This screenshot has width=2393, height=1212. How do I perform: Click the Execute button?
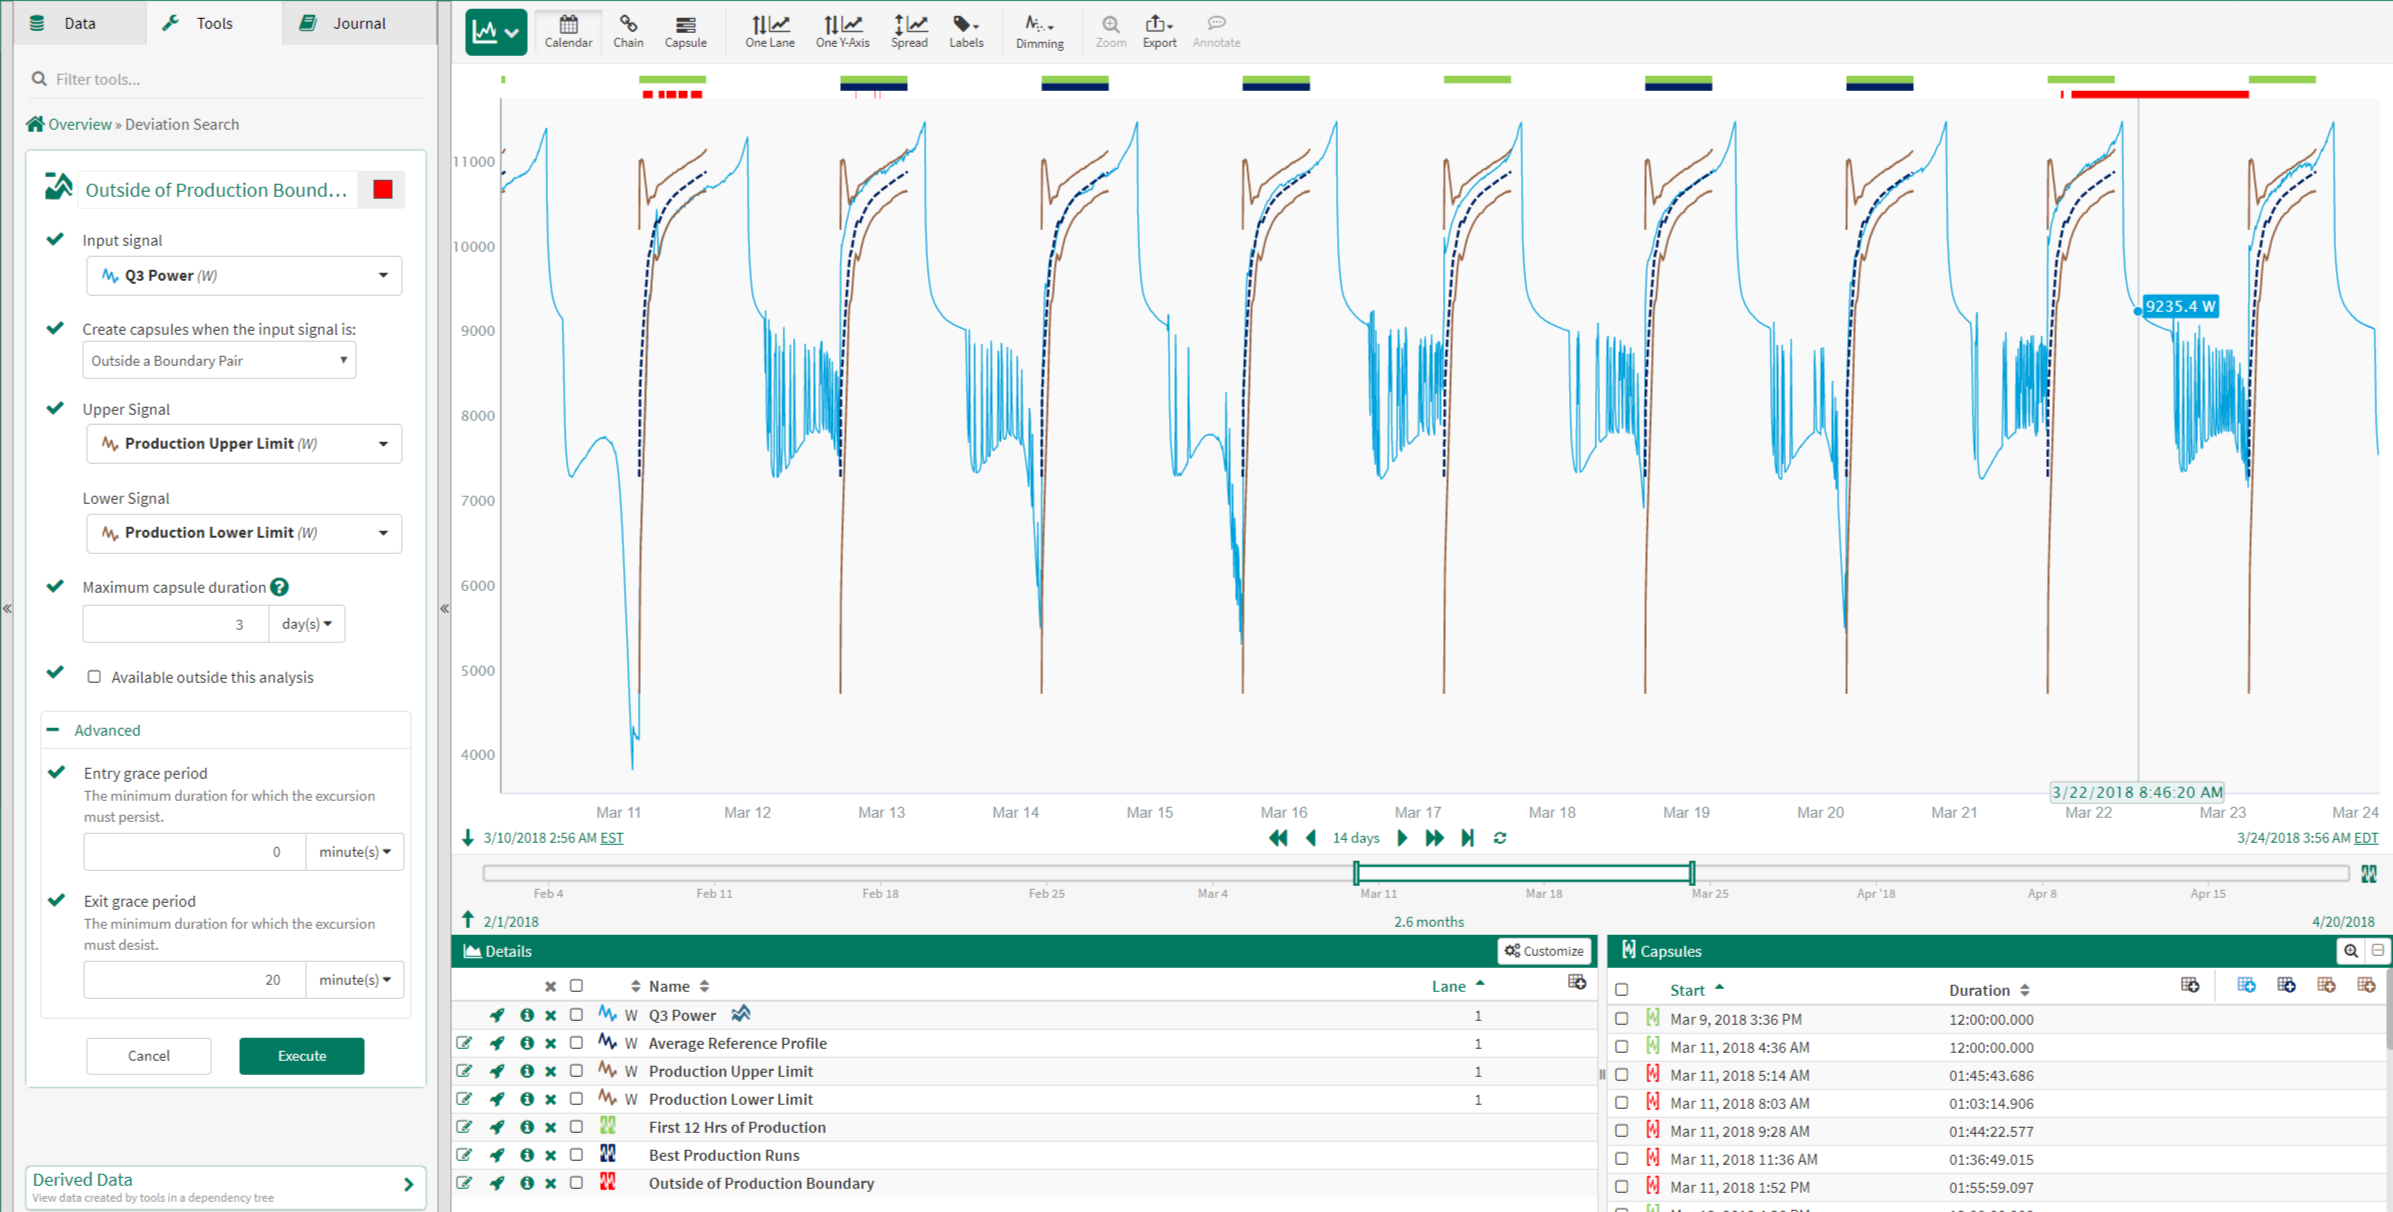pyautogui.click(x=301, y=1055)
